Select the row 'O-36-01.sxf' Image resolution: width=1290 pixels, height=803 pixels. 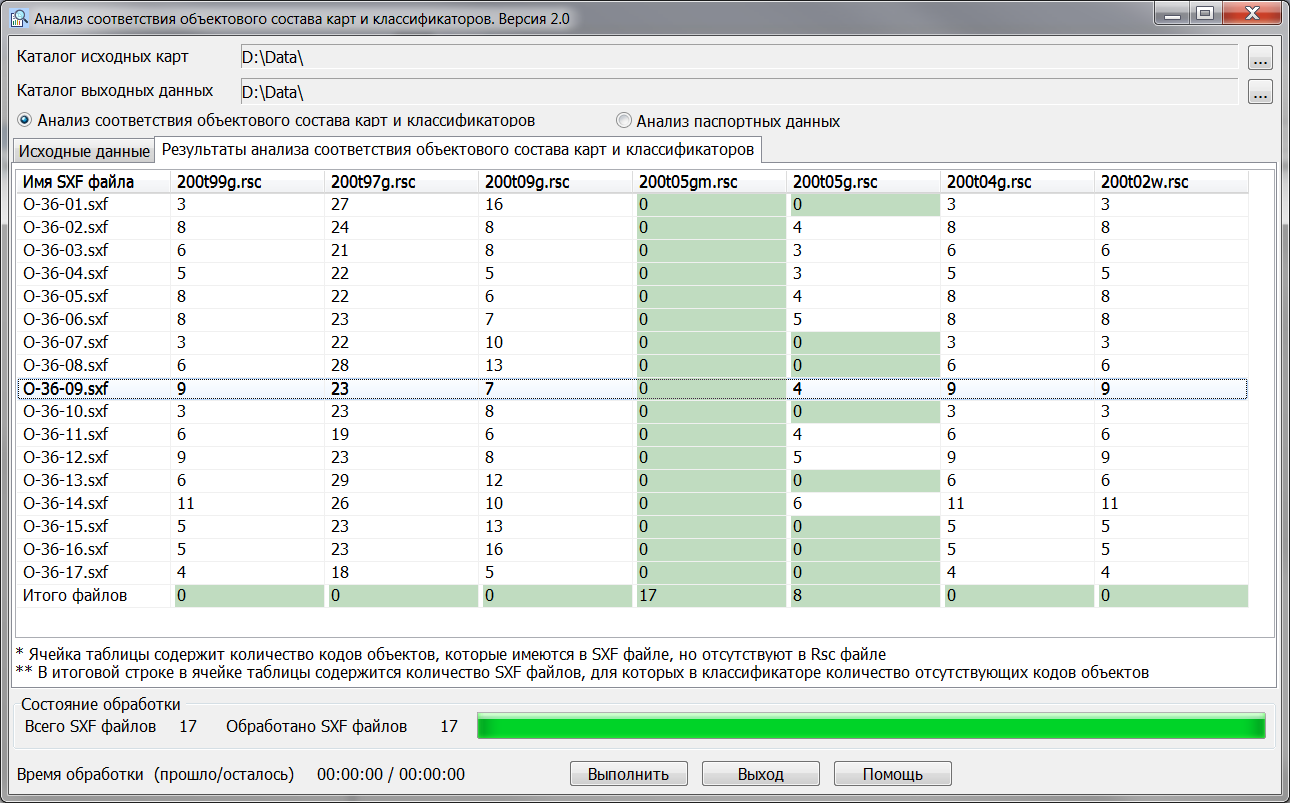[x=633, y=204]
